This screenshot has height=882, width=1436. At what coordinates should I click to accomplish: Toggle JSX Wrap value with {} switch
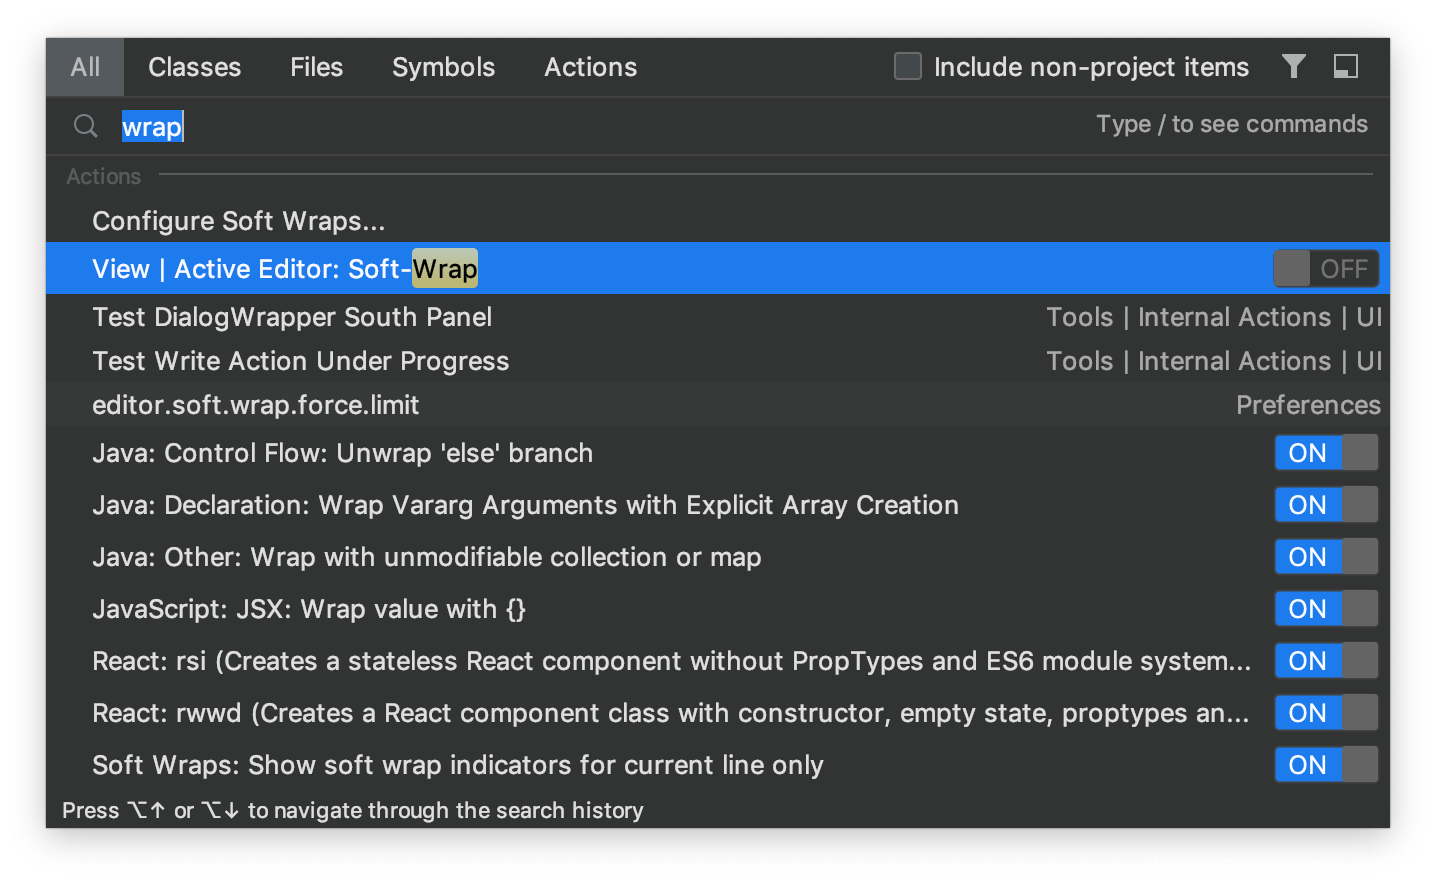click(1326, 608)
